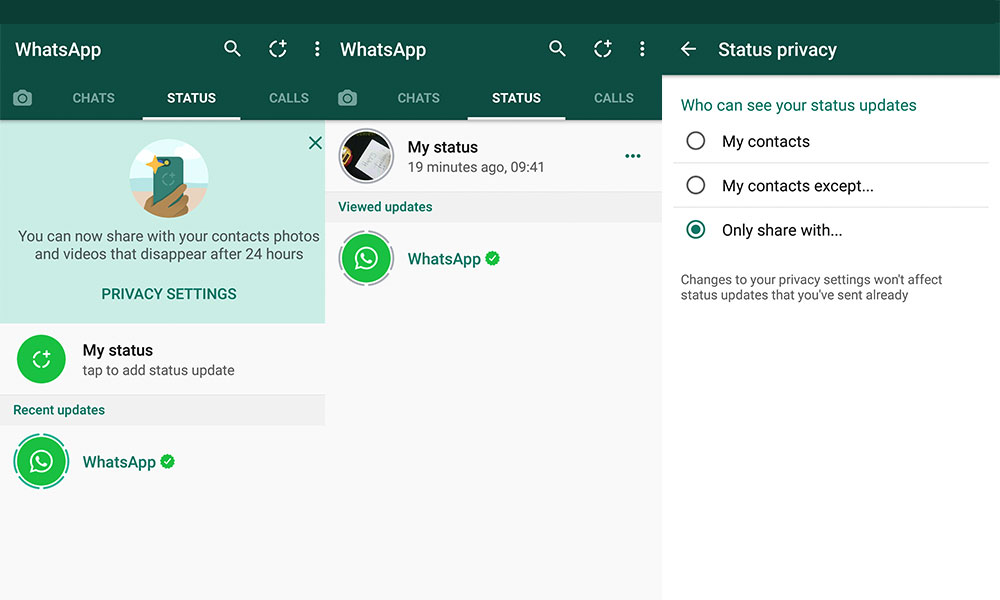Open camera tab in the first screen
The image size is (1000, 600).
point(22,98)
